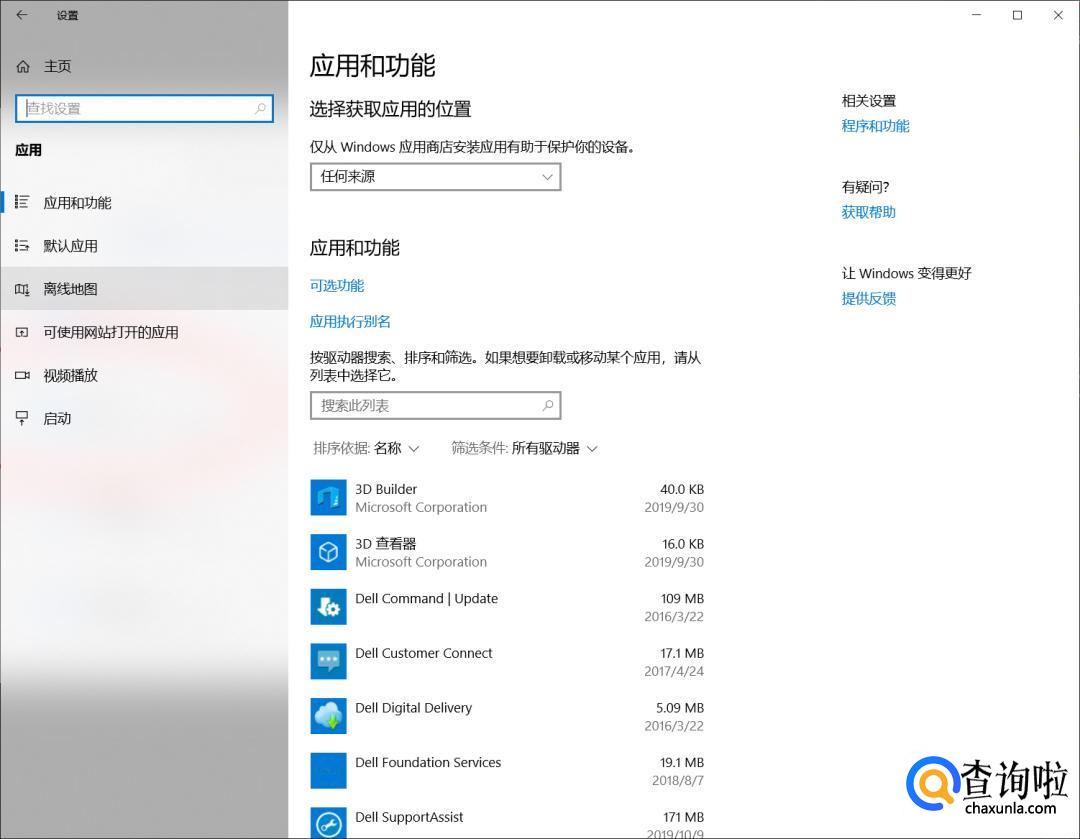The width and height of the screenshot is (1080, 839).
Task: Open the 应用执行别名 link
Action: (x=350, y=321)
